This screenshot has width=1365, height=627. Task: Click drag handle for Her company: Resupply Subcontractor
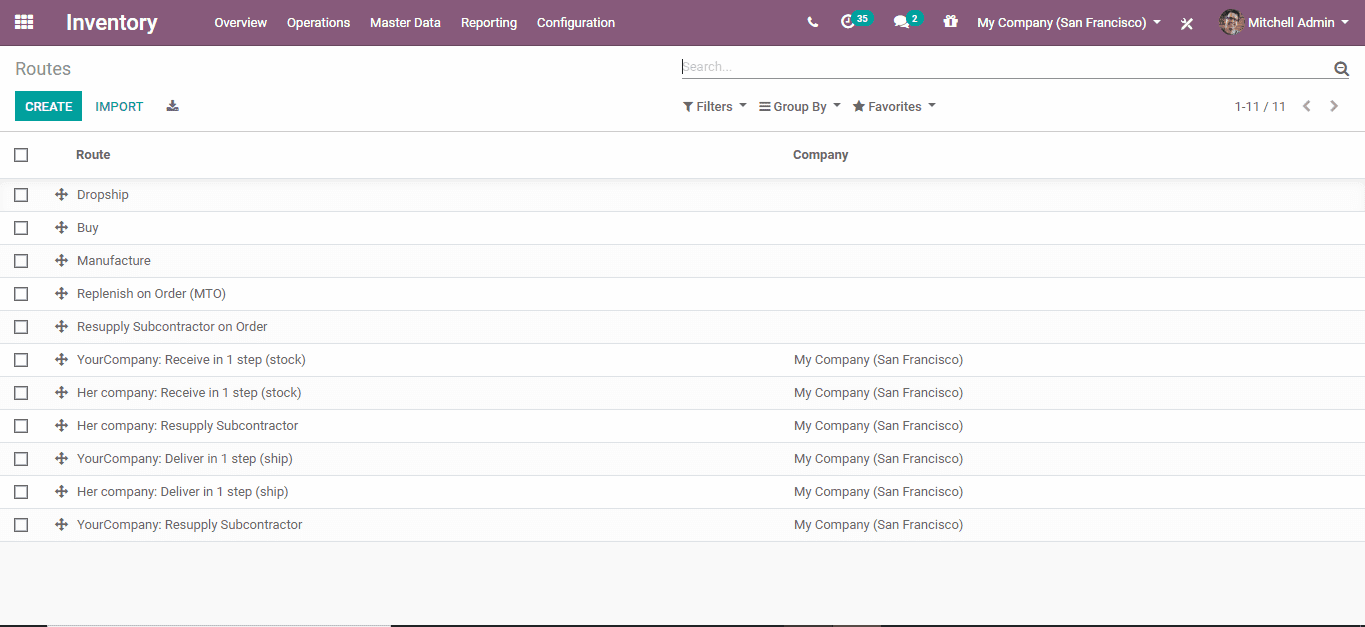(61, 426)
